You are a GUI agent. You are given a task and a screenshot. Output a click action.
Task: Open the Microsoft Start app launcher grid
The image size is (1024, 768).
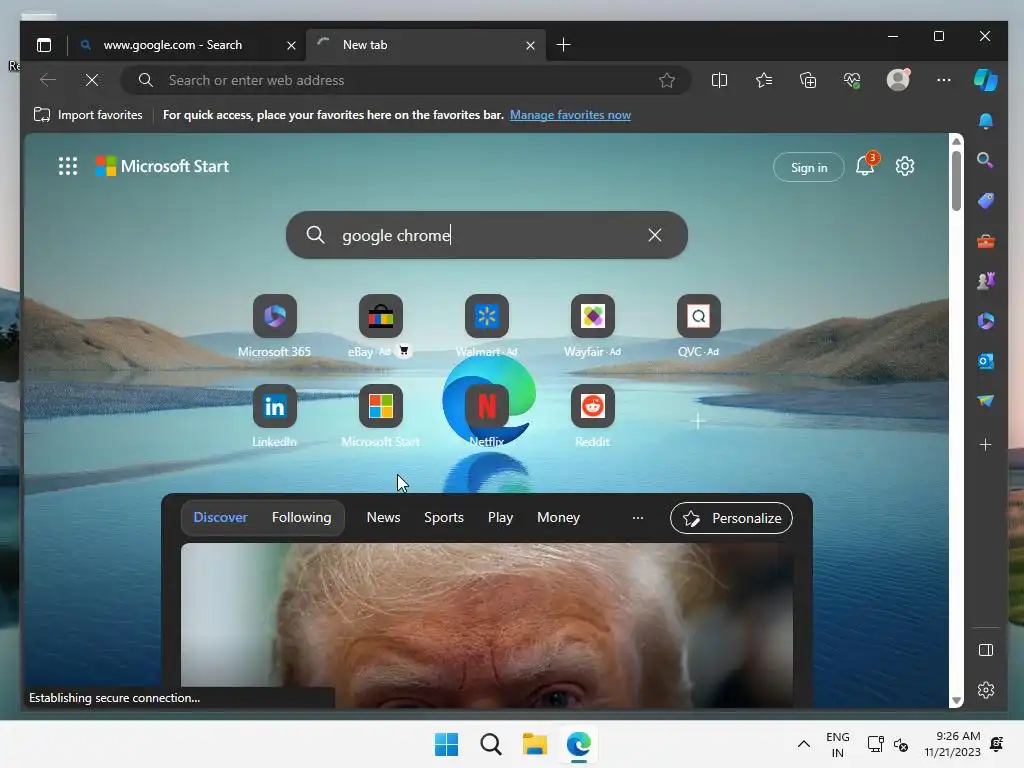tap(68, 166)
